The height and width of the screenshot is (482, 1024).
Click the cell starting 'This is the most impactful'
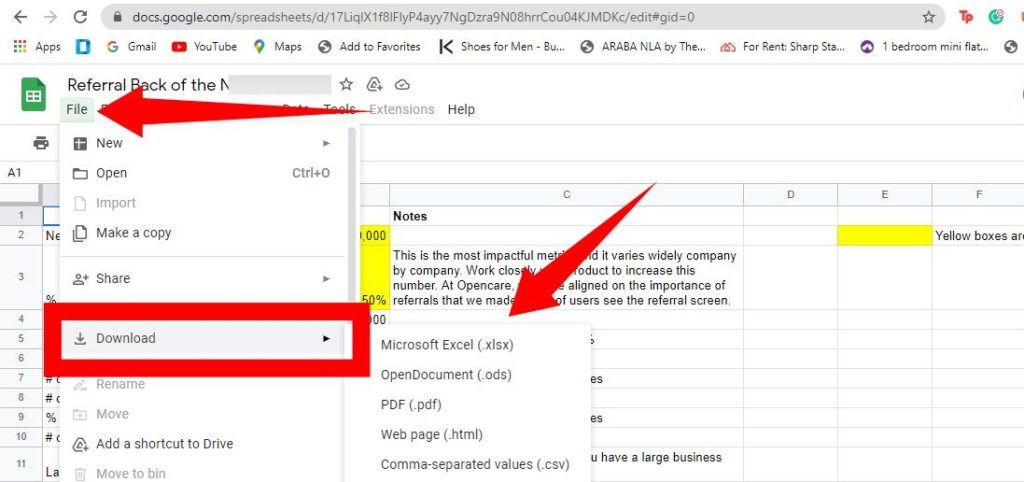[x=566, y=278]
